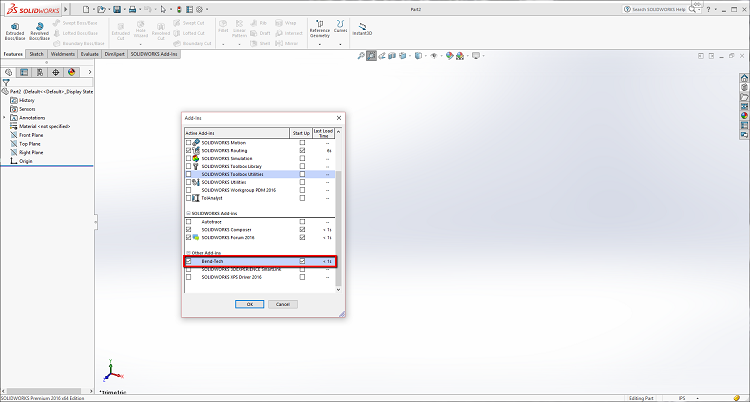
Task: Switch to the Evaluate tab
Action: click(89, 54)
